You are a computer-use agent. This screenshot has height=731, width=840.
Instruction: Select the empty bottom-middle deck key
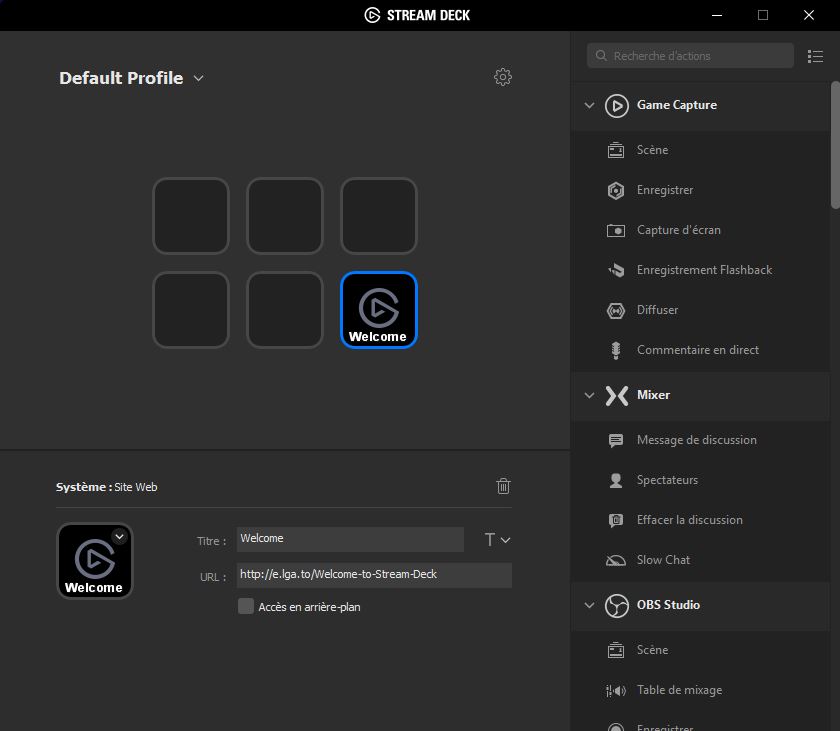[284, 310]
